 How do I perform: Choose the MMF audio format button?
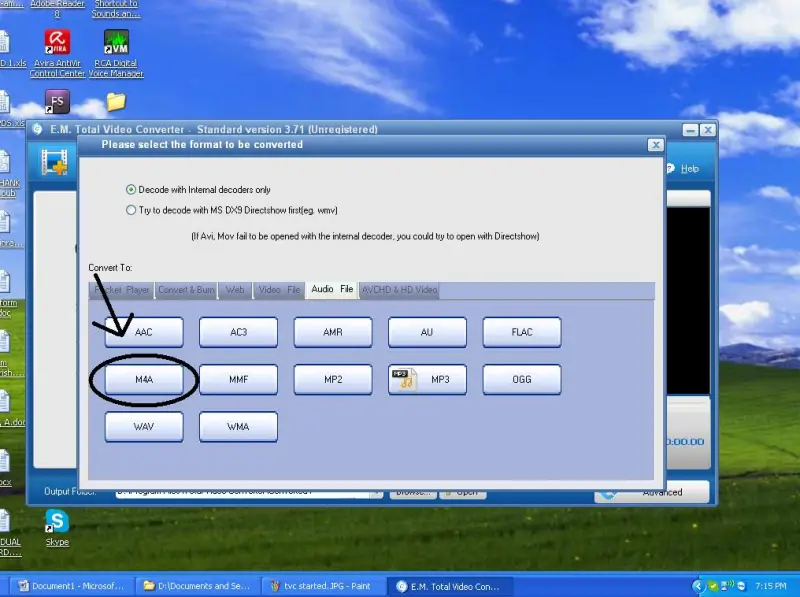[x=238, y=380]
